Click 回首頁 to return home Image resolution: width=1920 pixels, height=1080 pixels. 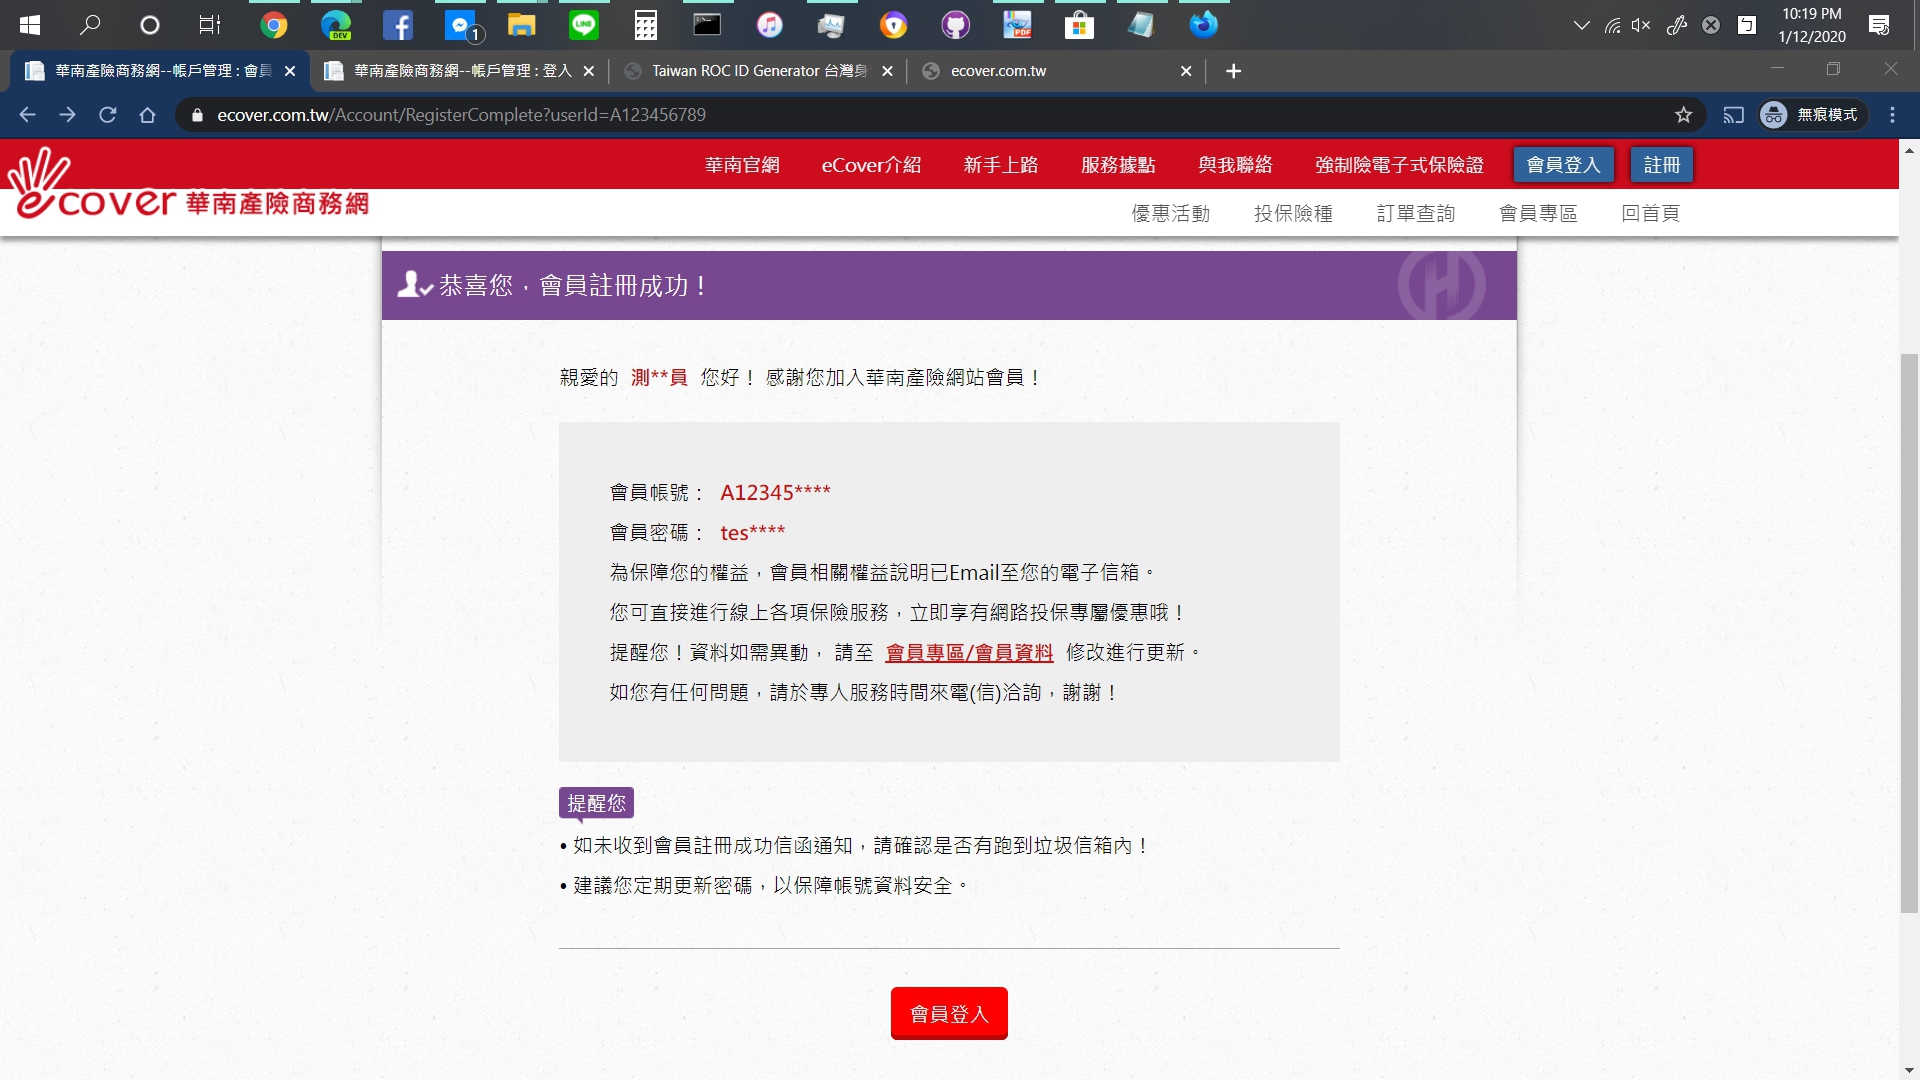pos(1651,213)
